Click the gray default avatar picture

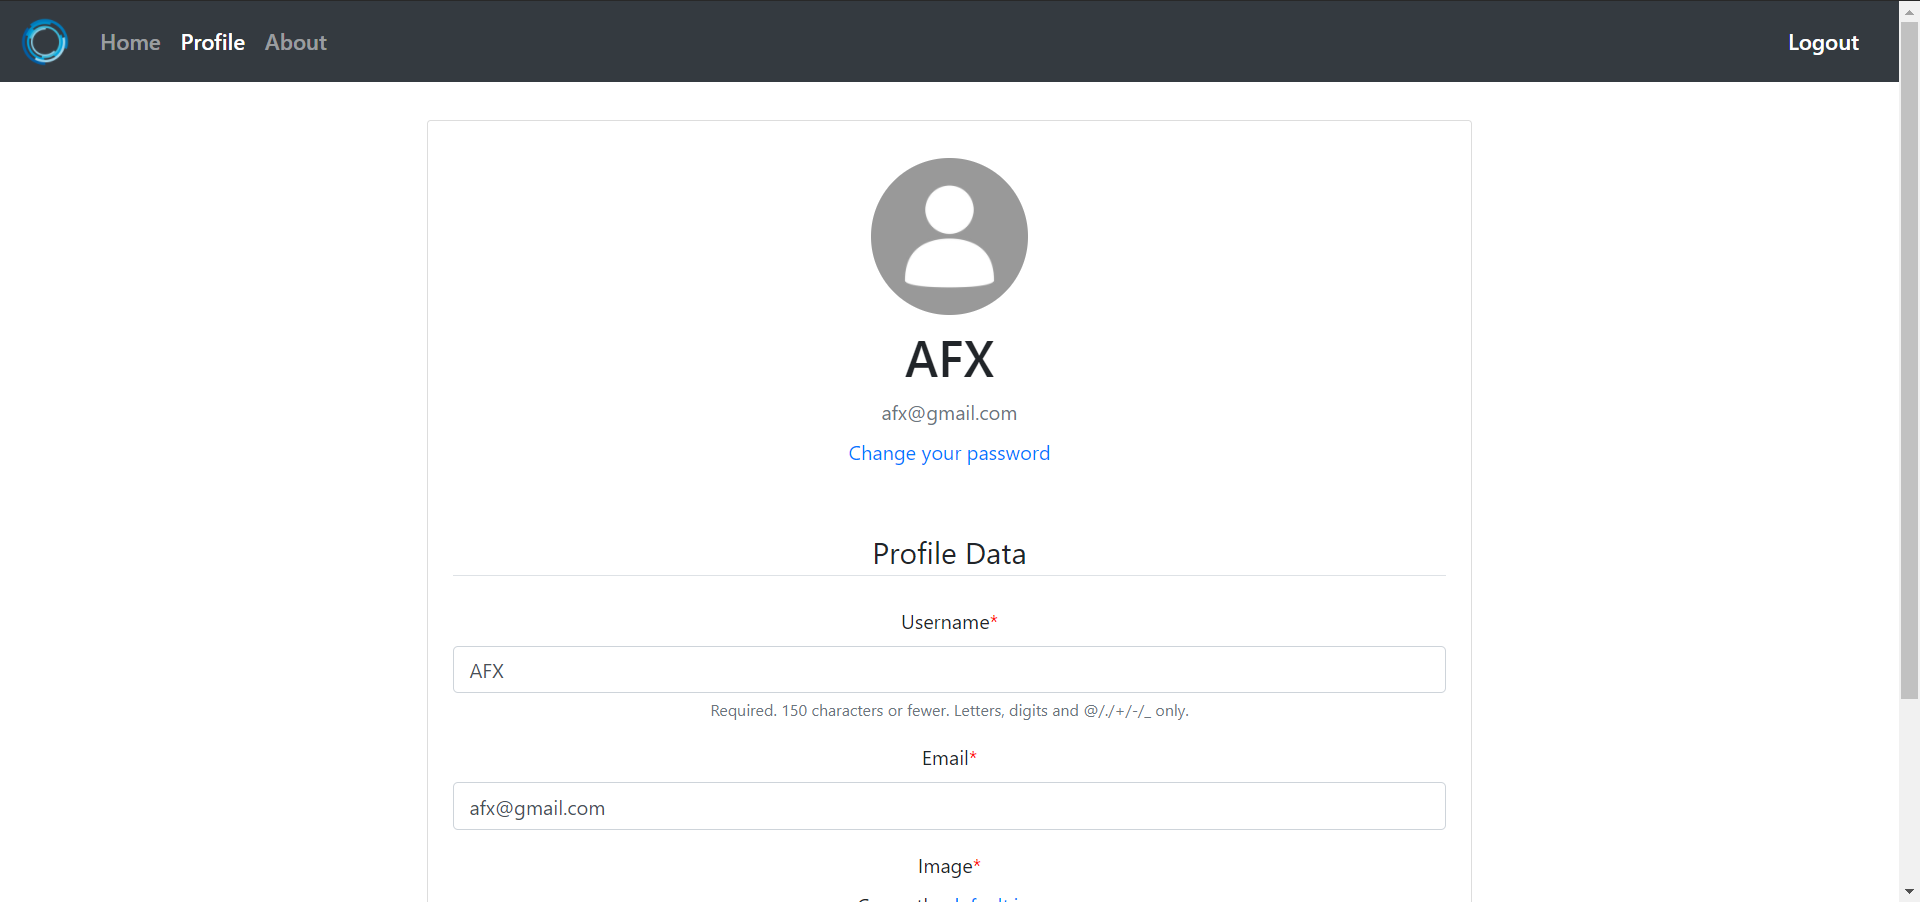[x=949, y=236]
